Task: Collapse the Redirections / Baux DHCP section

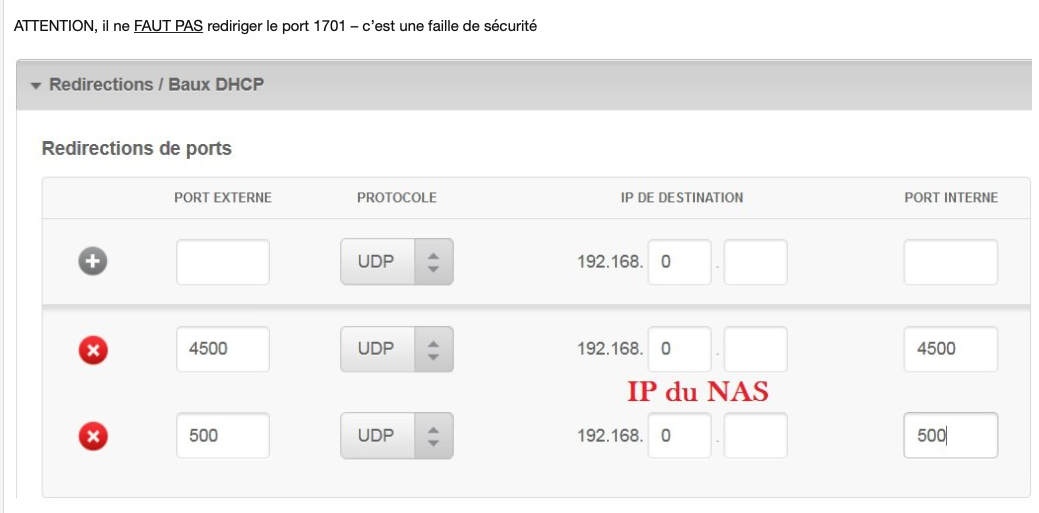Action: 37,86
